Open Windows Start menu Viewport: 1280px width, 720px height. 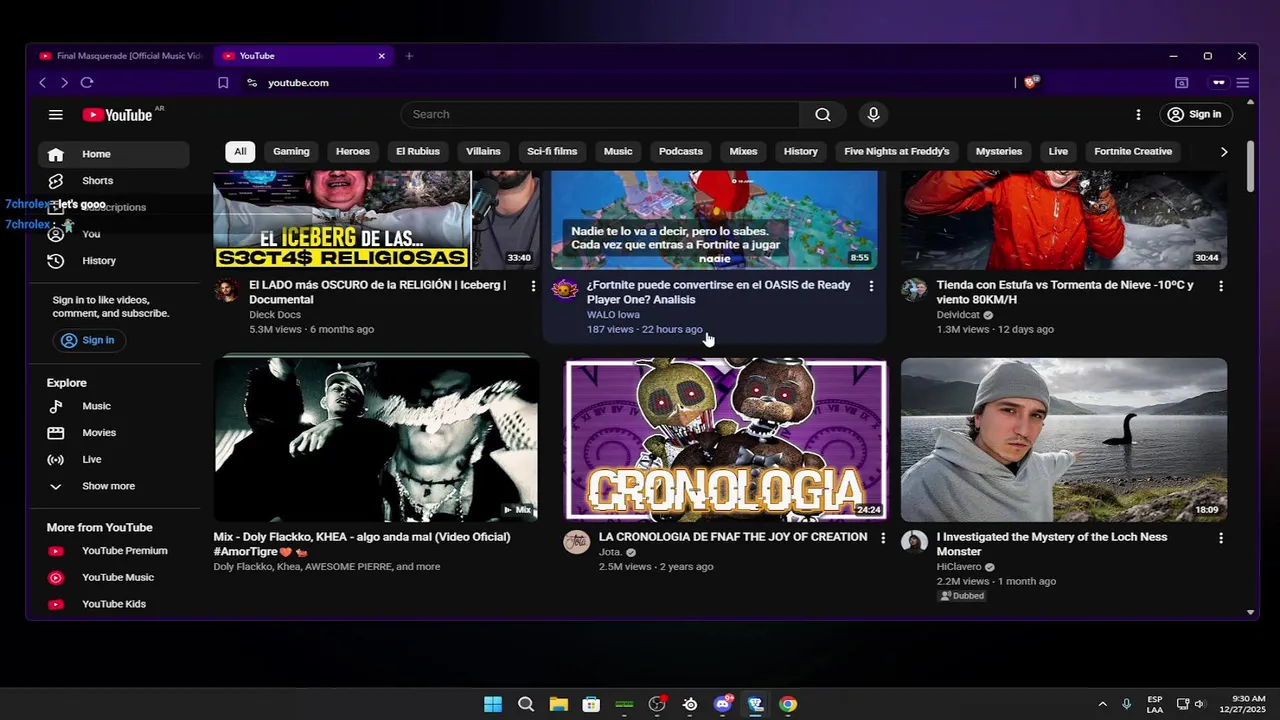493,704
